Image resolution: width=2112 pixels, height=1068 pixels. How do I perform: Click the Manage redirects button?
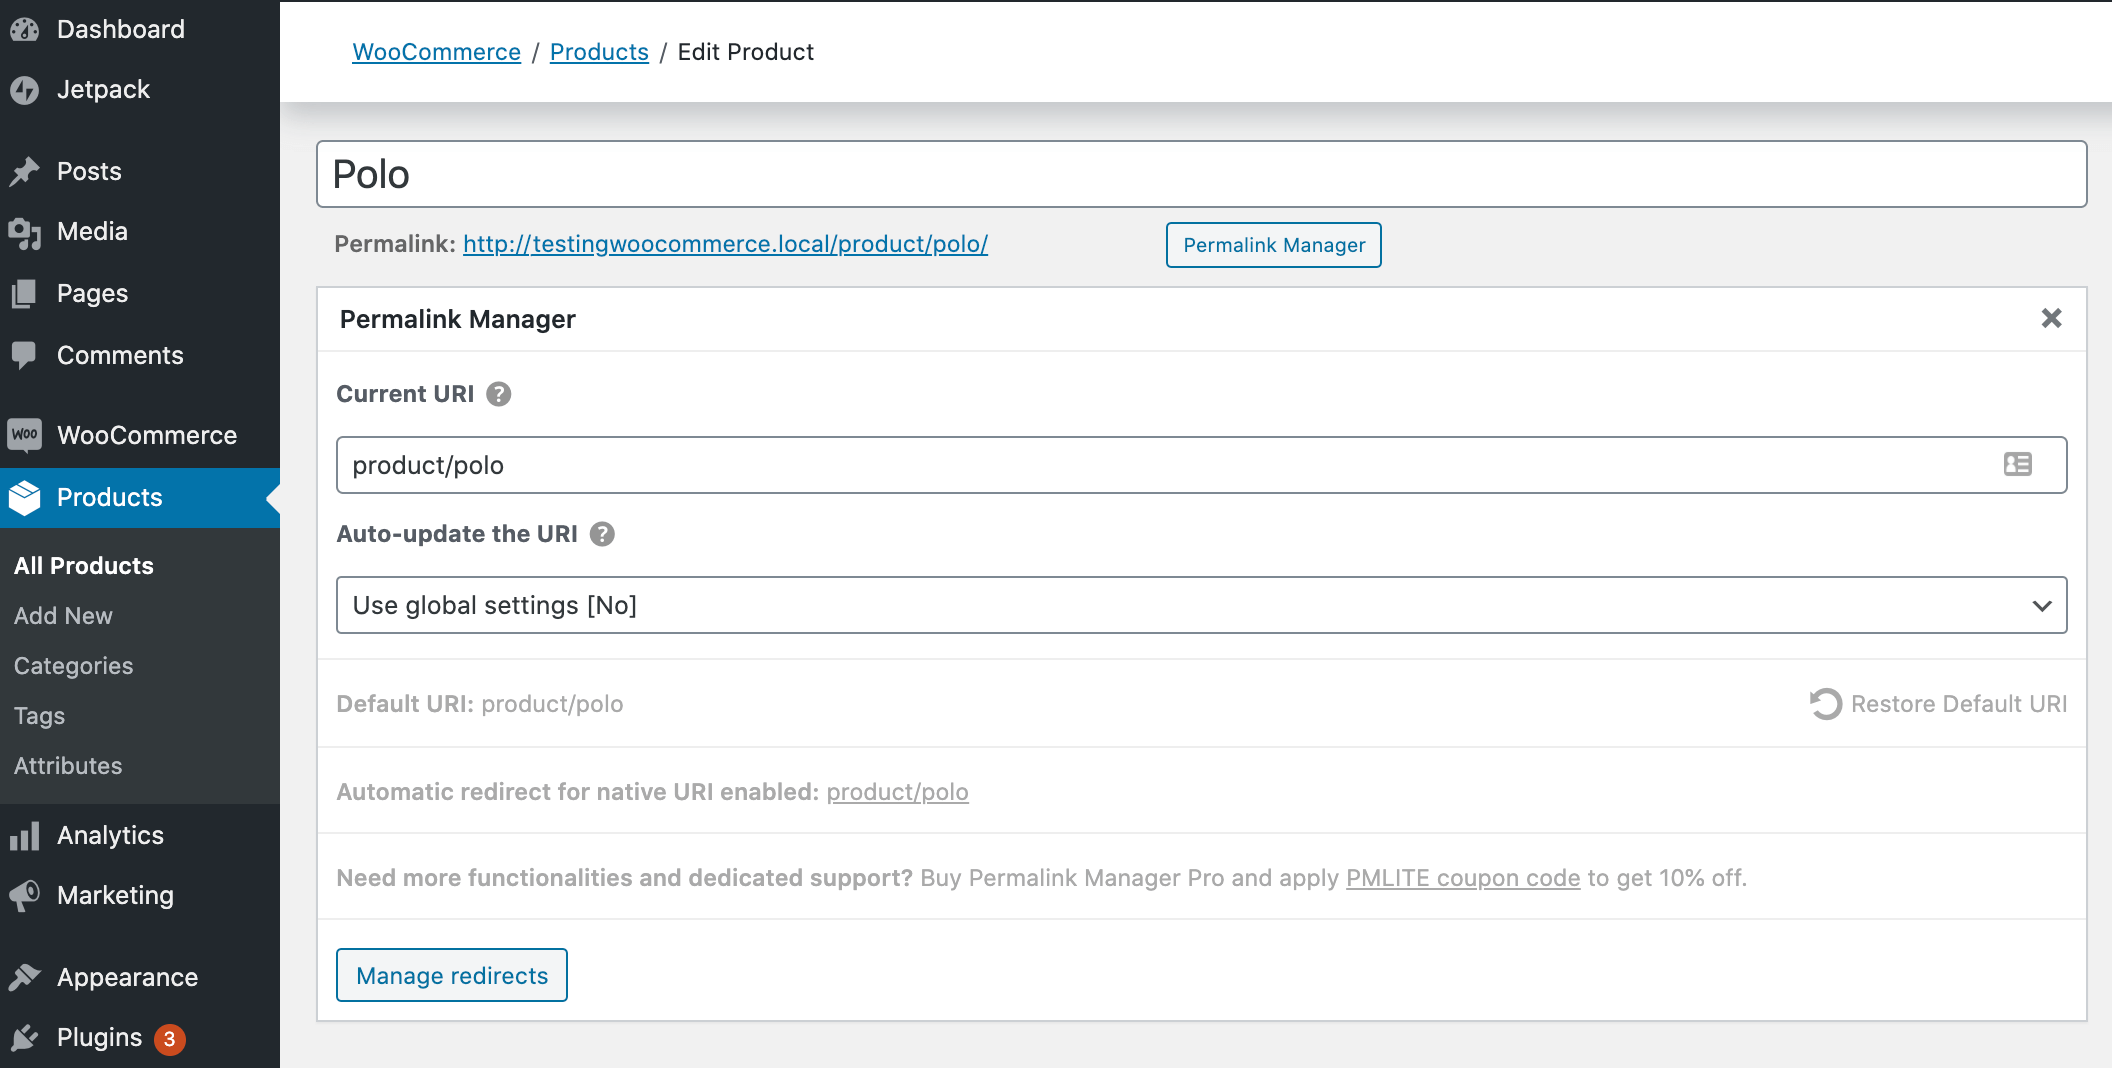pos(452,975)
